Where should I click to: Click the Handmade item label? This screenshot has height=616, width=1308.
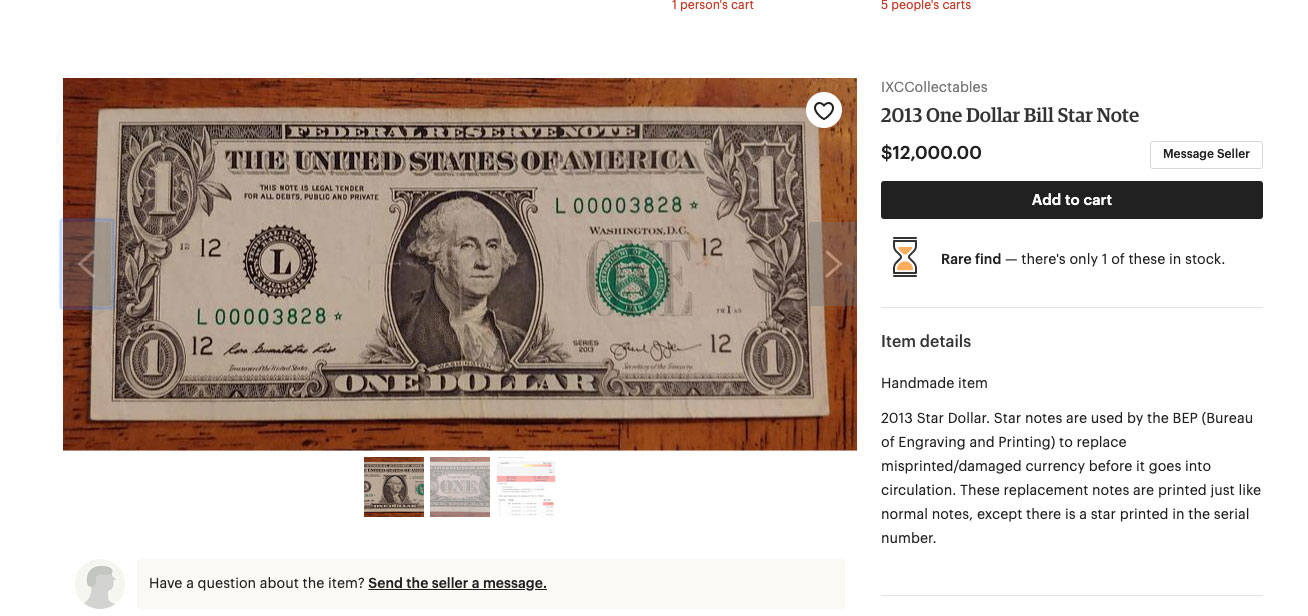coord(934,383)
